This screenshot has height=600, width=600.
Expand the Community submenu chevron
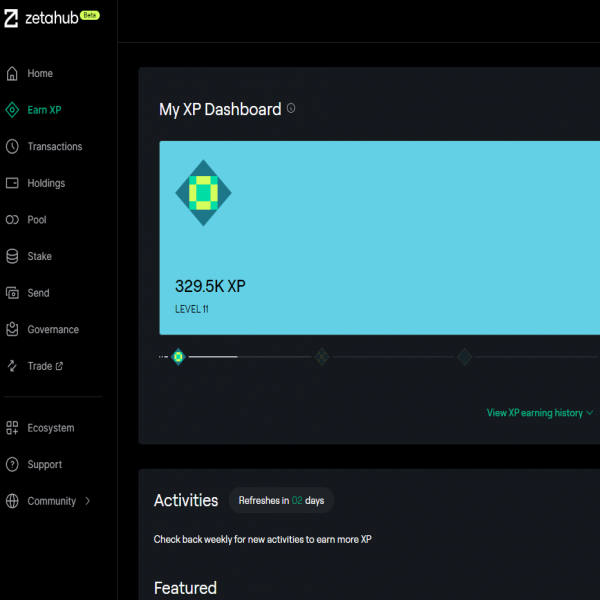coord(88,501)
